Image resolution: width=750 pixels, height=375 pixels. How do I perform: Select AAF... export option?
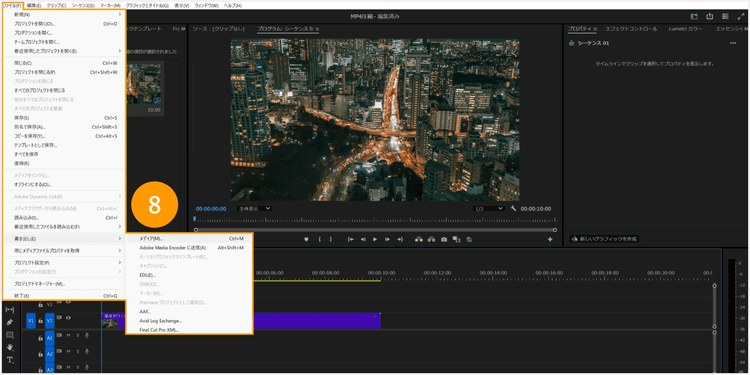189,311
